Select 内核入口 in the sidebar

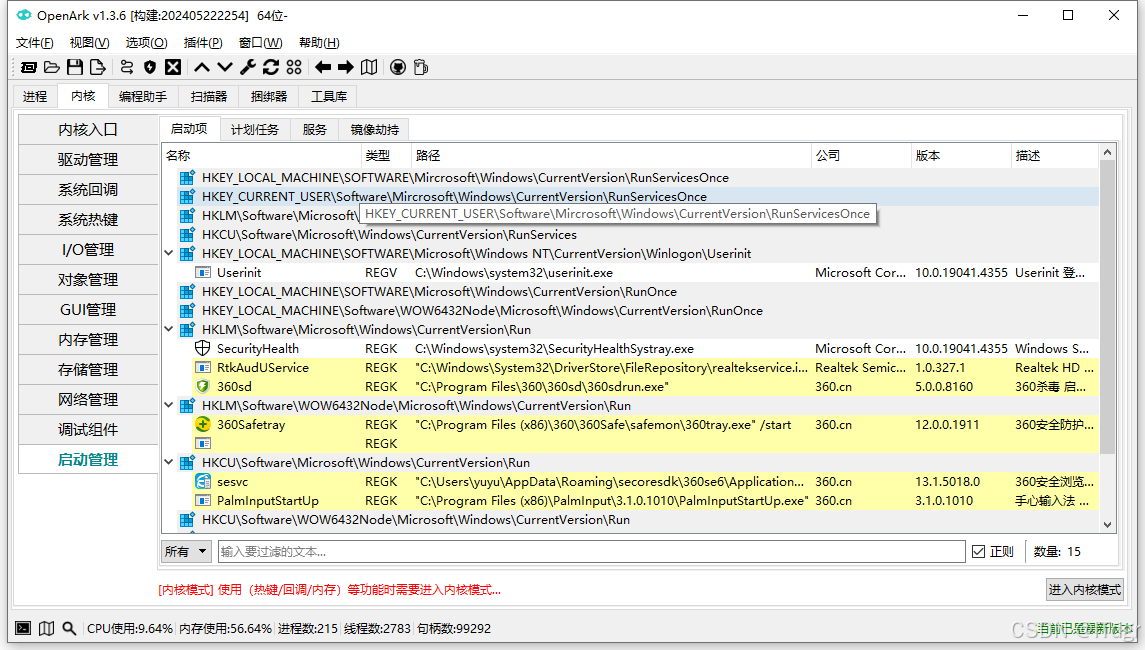point(88,129)
